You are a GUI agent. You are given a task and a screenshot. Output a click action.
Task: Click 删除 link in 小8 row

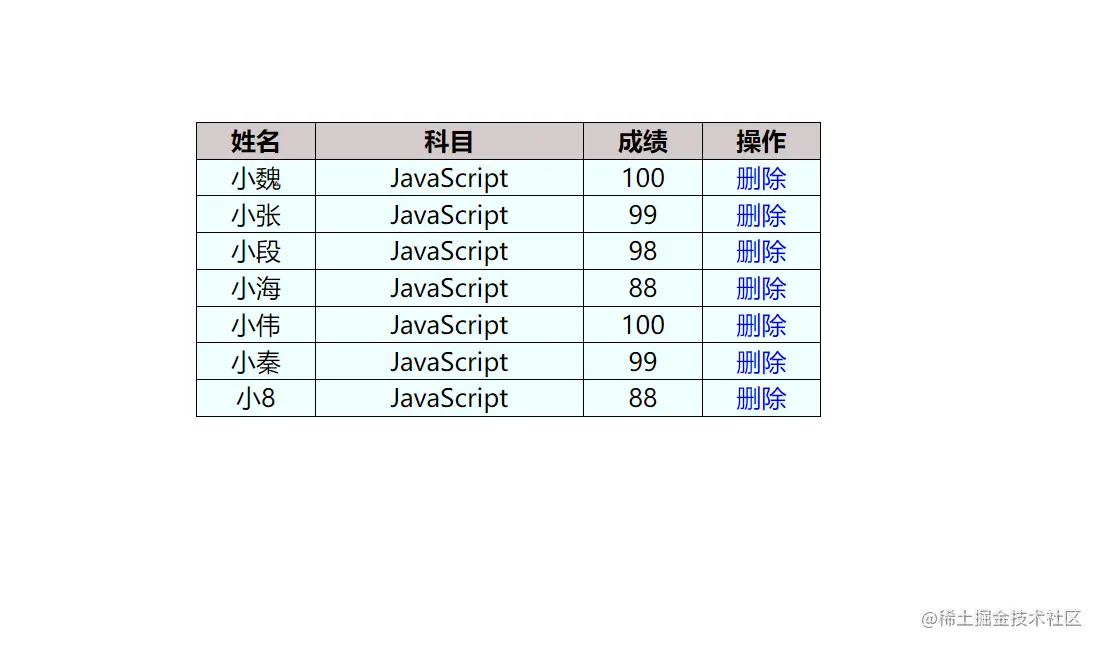761,399
